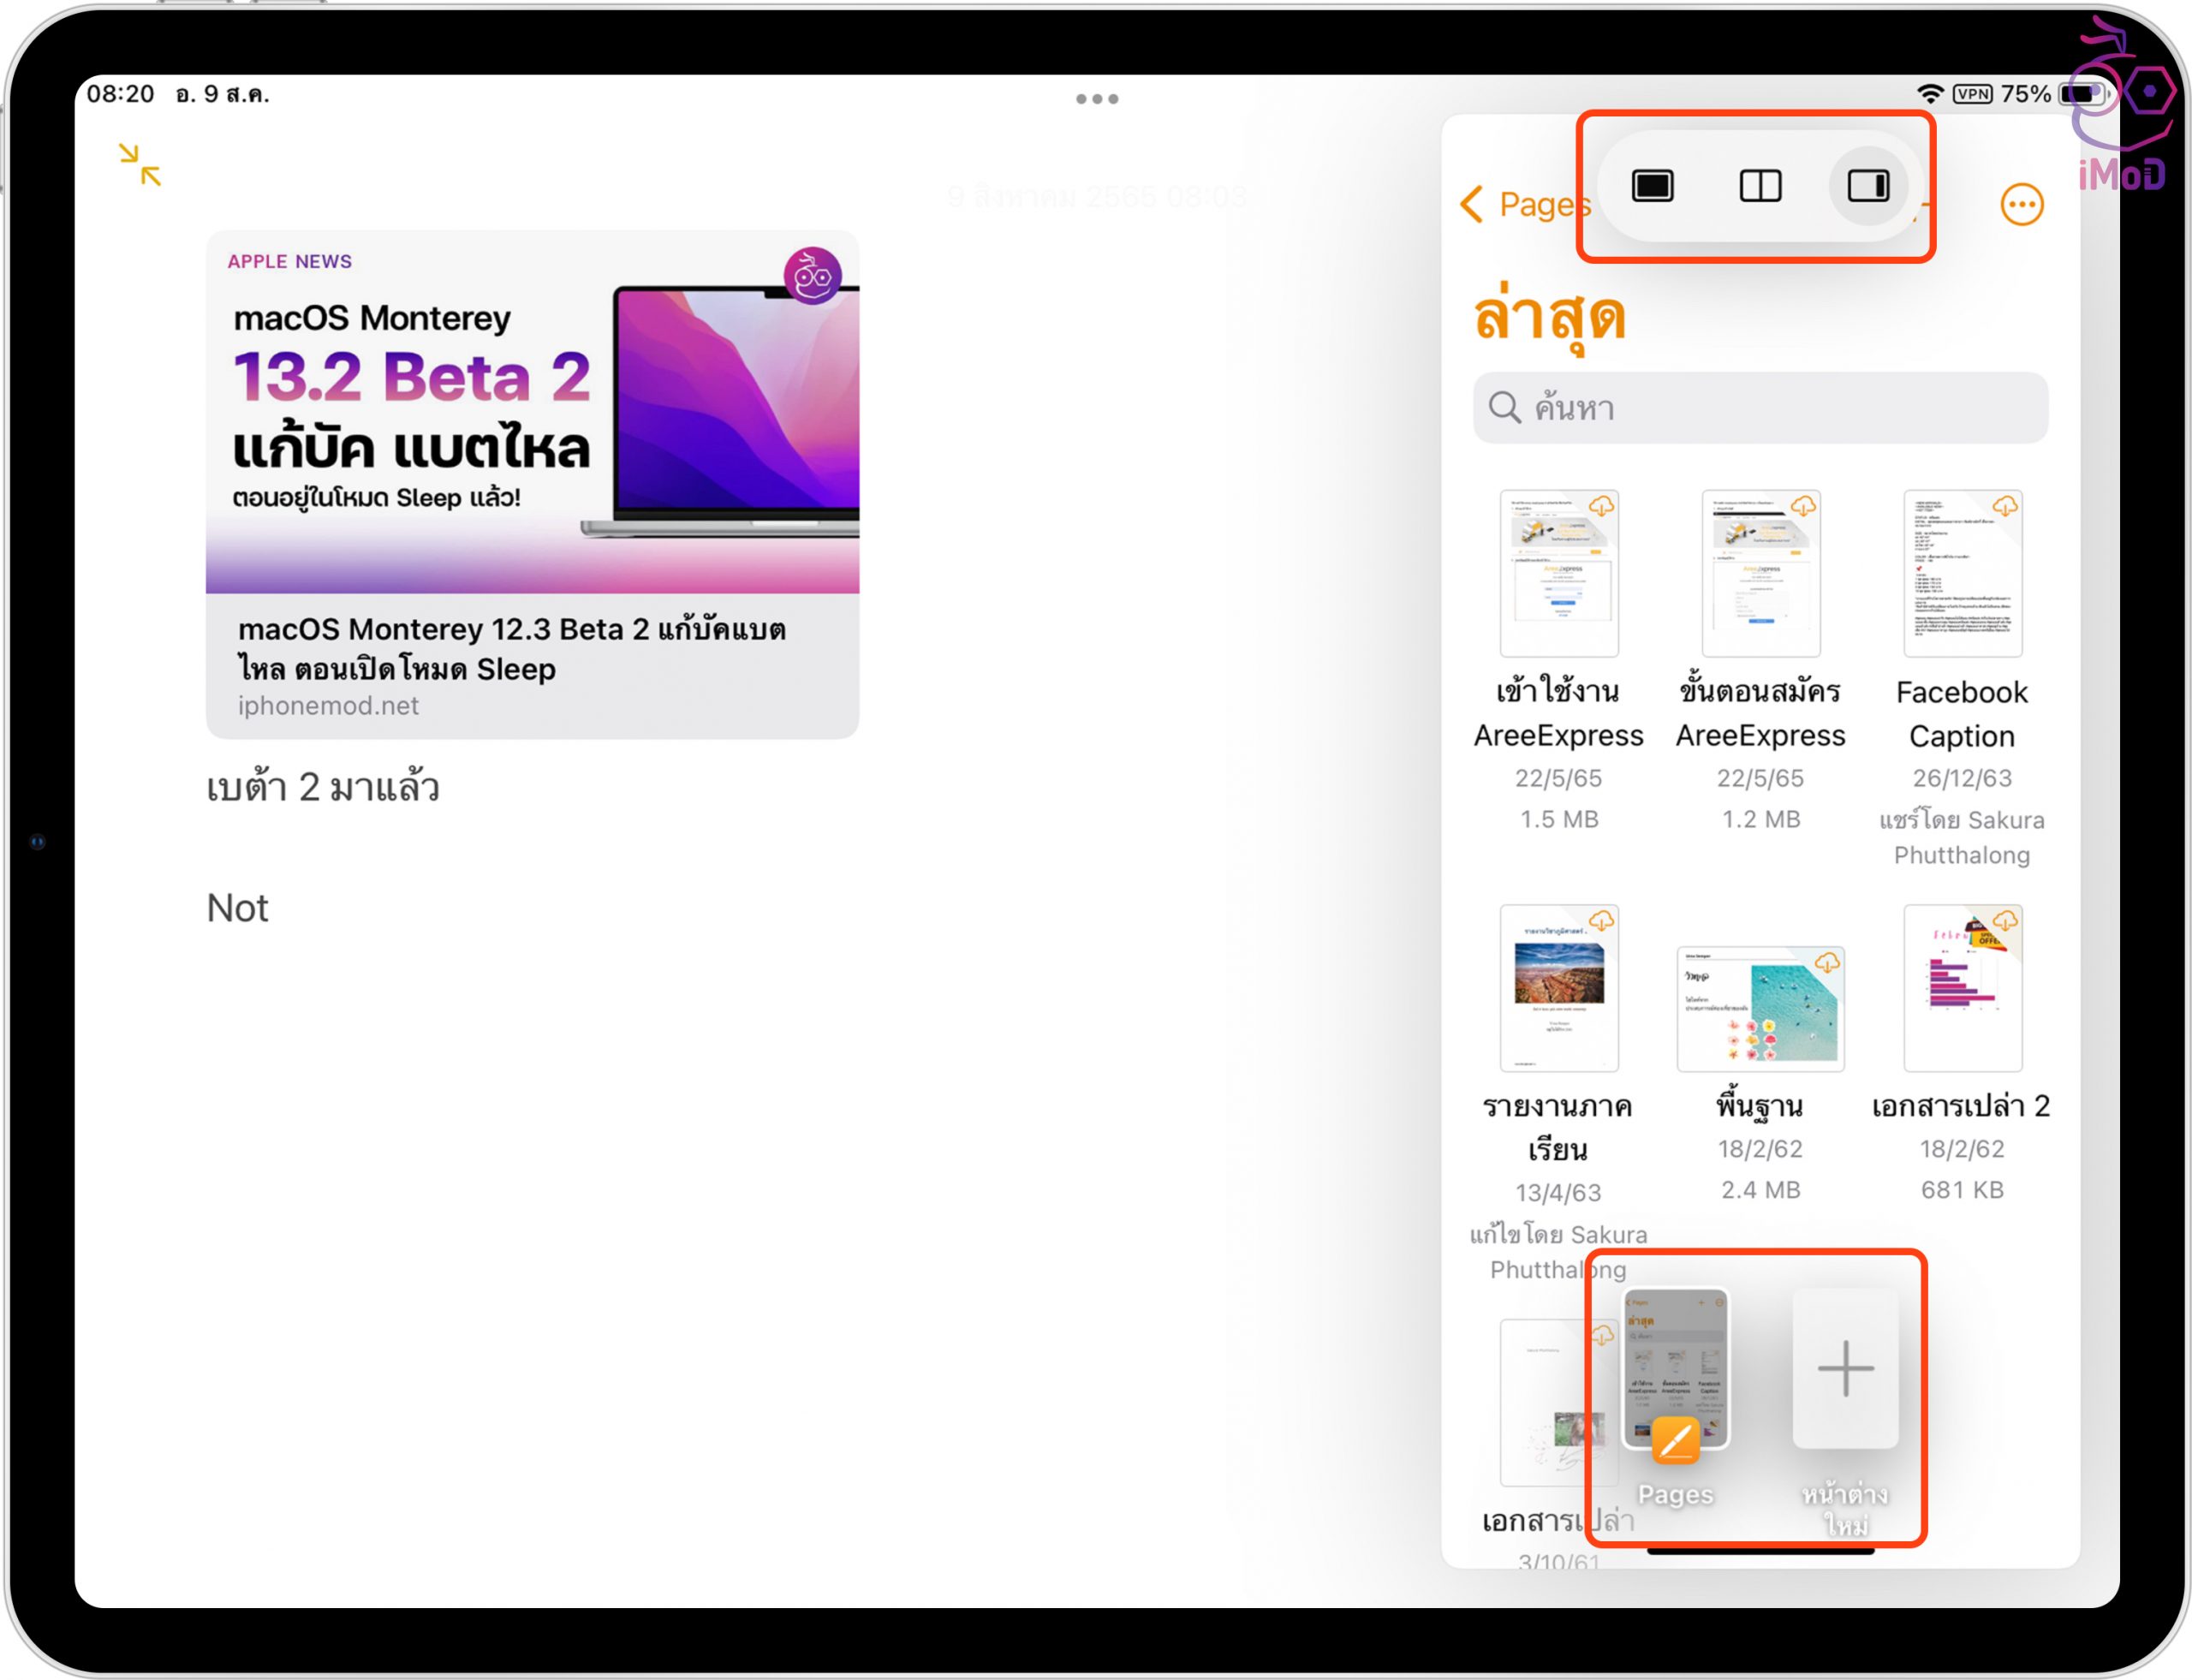
Task: Open the เข้าใช้งาน AreeExpress document
Action: 1558,574
